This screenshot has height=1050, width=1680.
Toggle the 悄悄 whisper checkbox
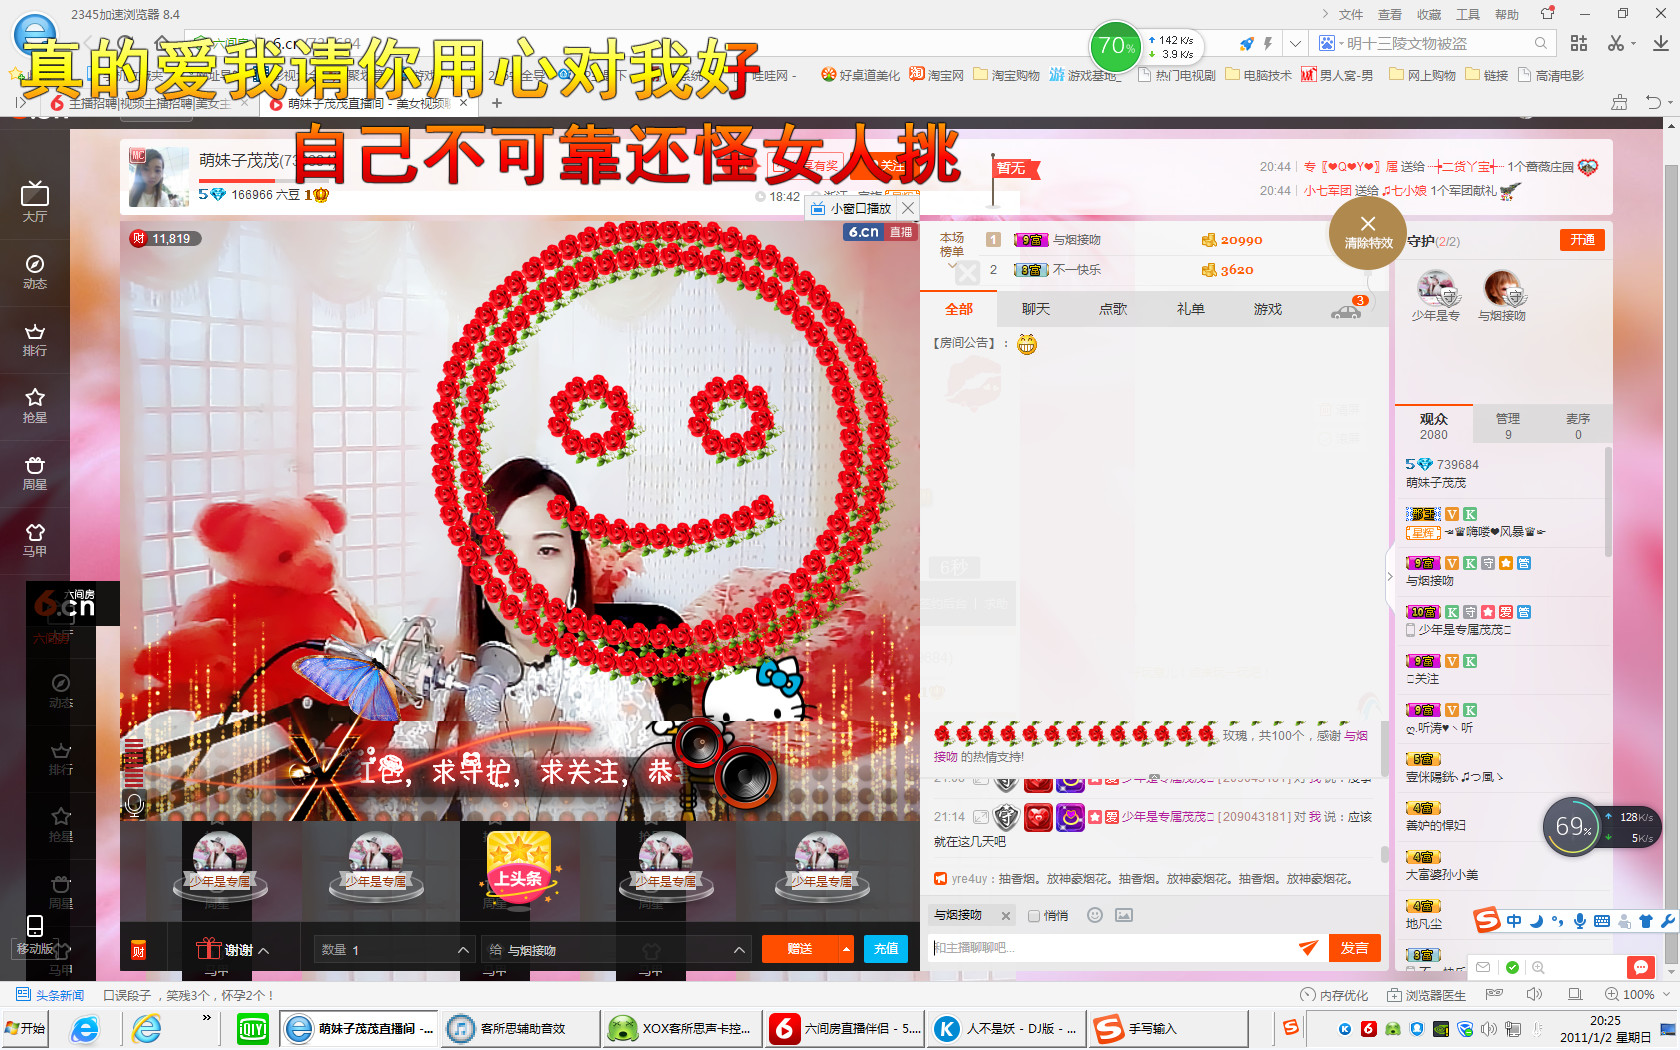(1034, 916)
